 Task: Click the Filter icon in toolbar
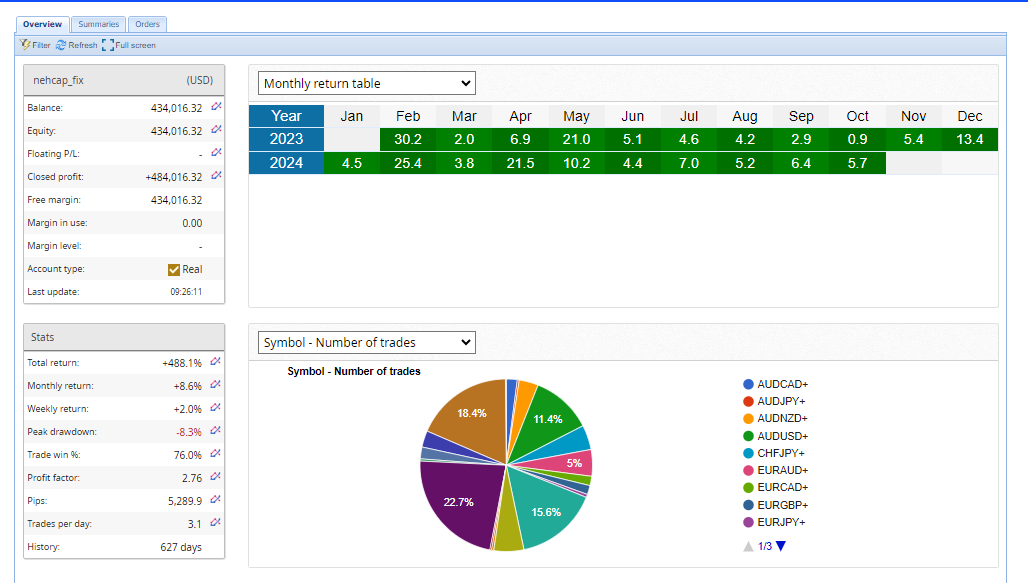[26, 45]
